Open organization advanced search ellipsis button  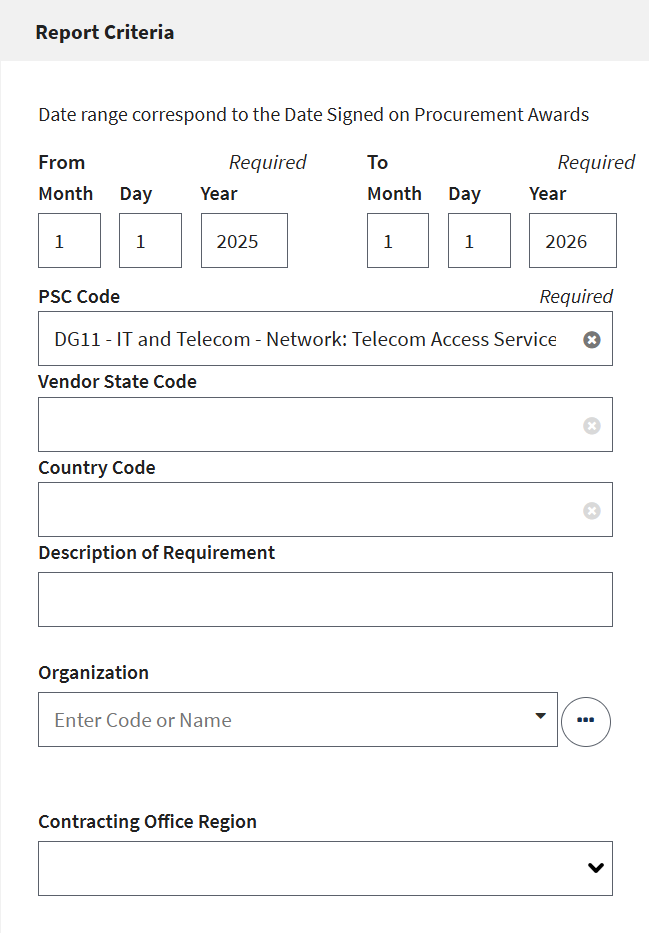[x=586, y=722]
